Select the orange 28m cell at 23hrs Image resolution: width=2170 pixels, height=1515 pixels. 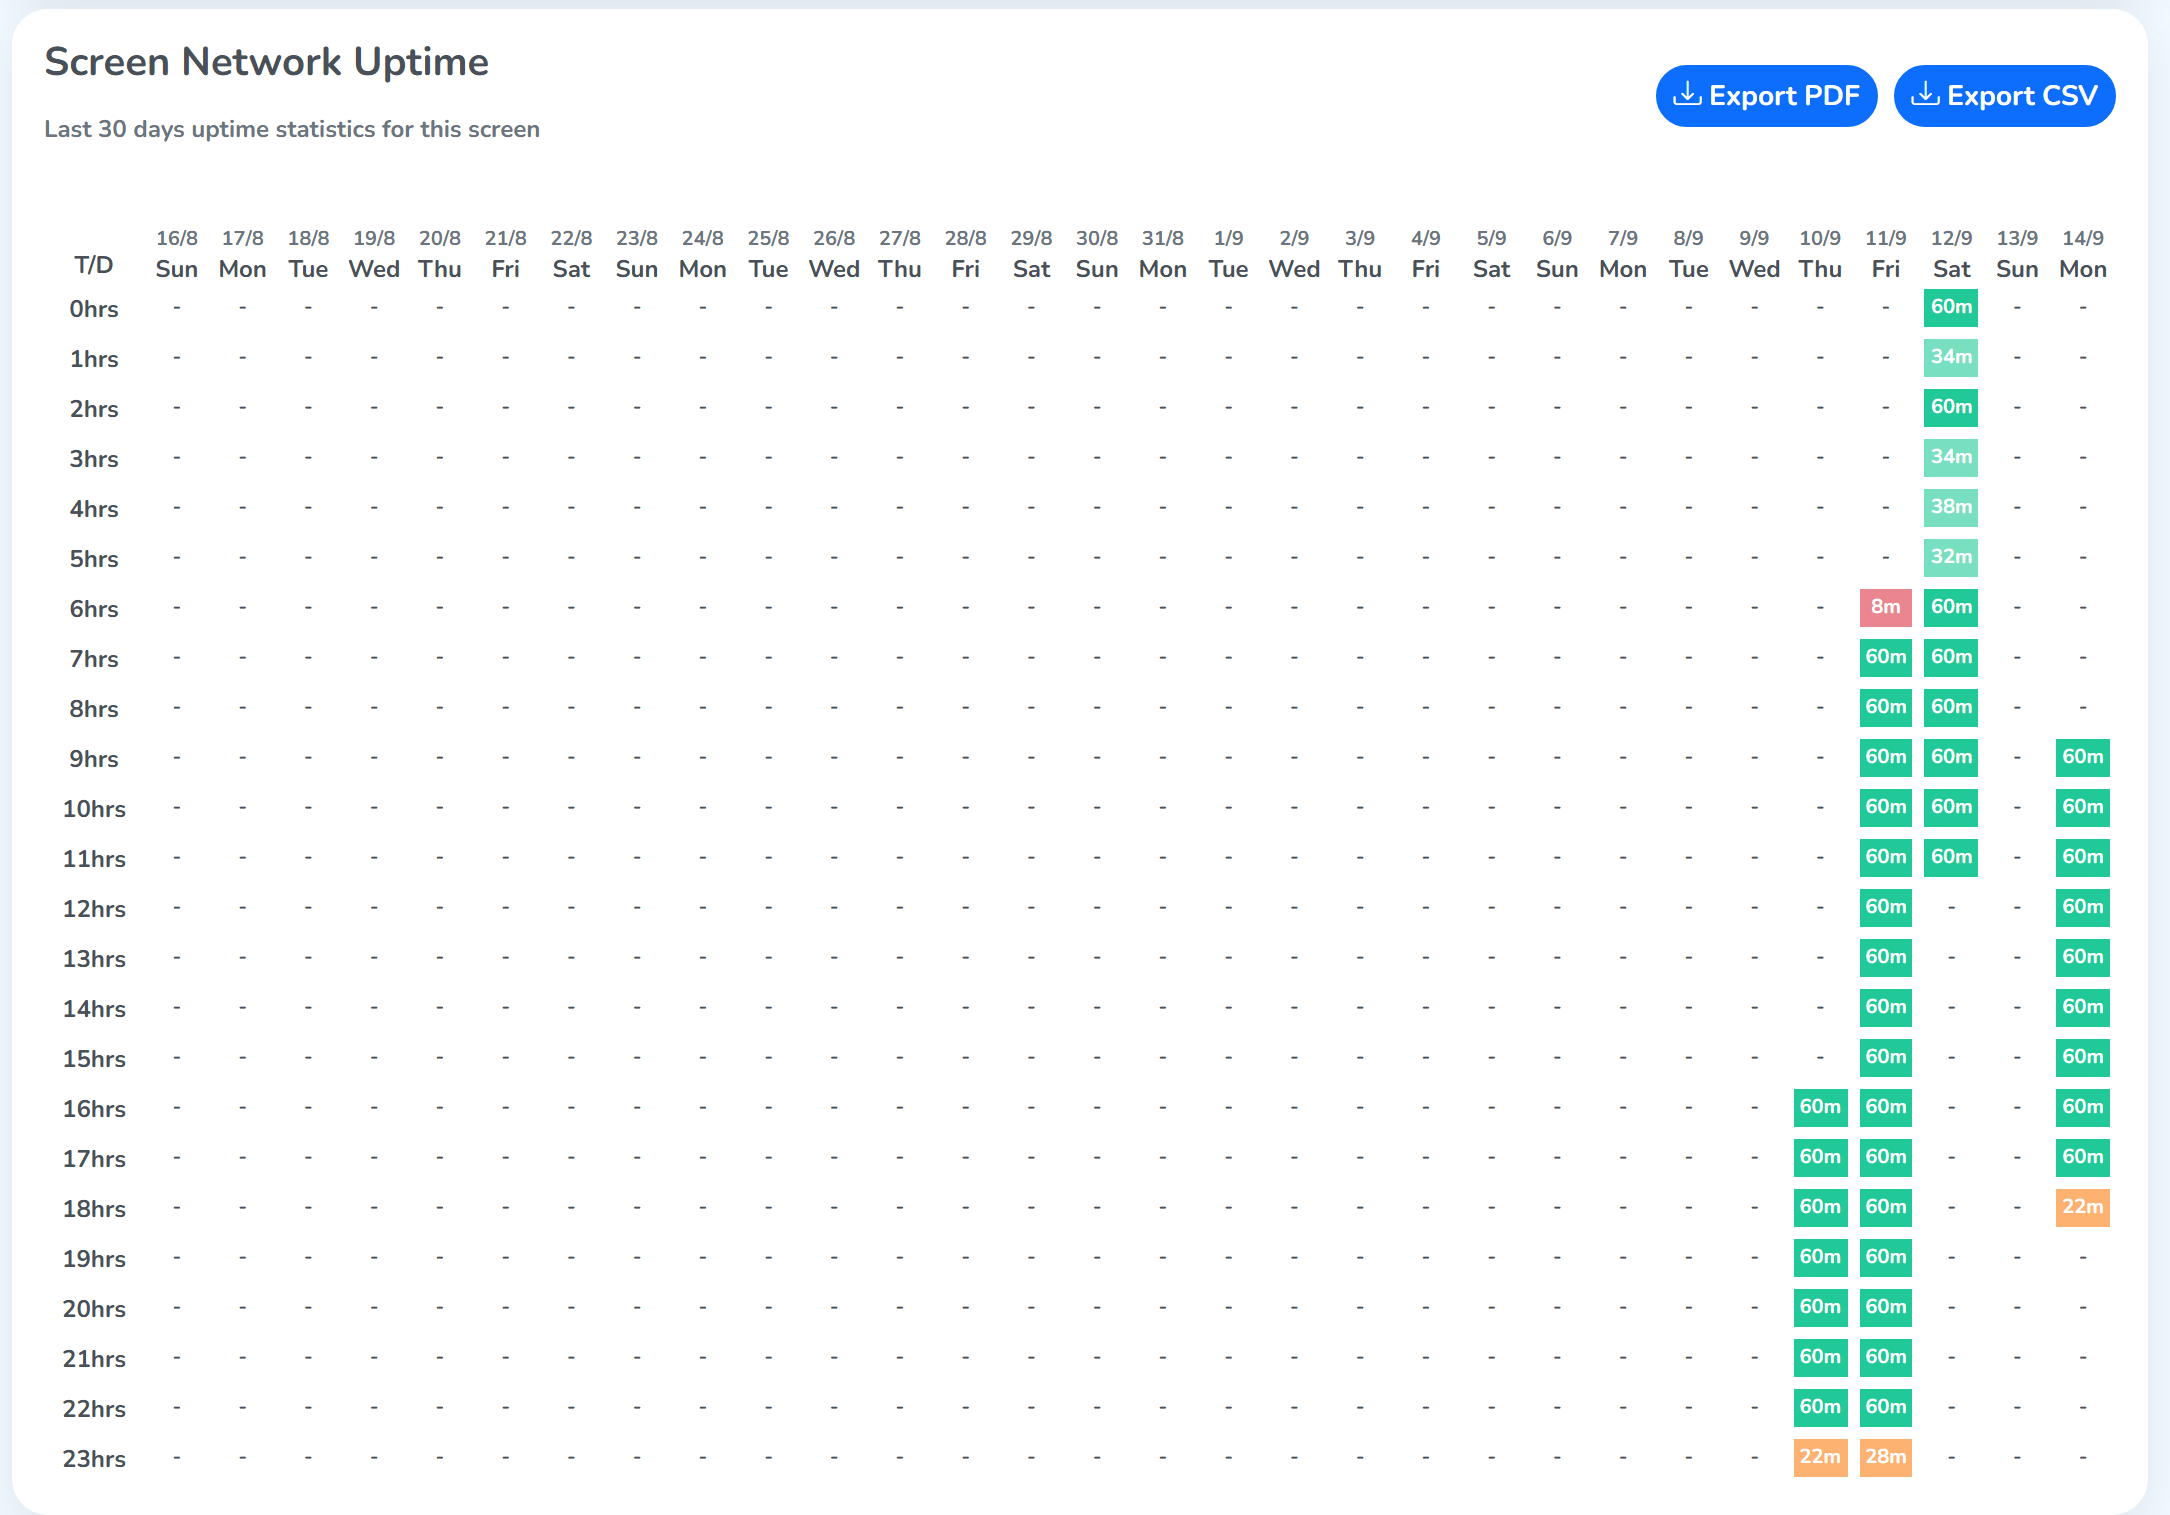click(x=1885, y=1457)
